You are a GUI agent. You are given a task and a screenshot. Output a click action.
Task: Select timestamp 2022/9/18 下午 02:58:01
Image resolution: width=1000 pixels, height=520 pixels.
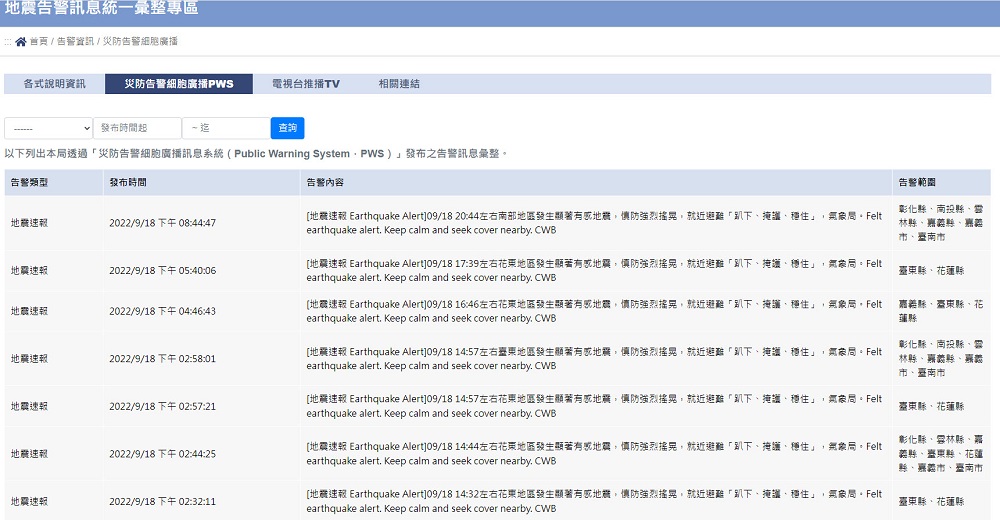tap(163, 359)
